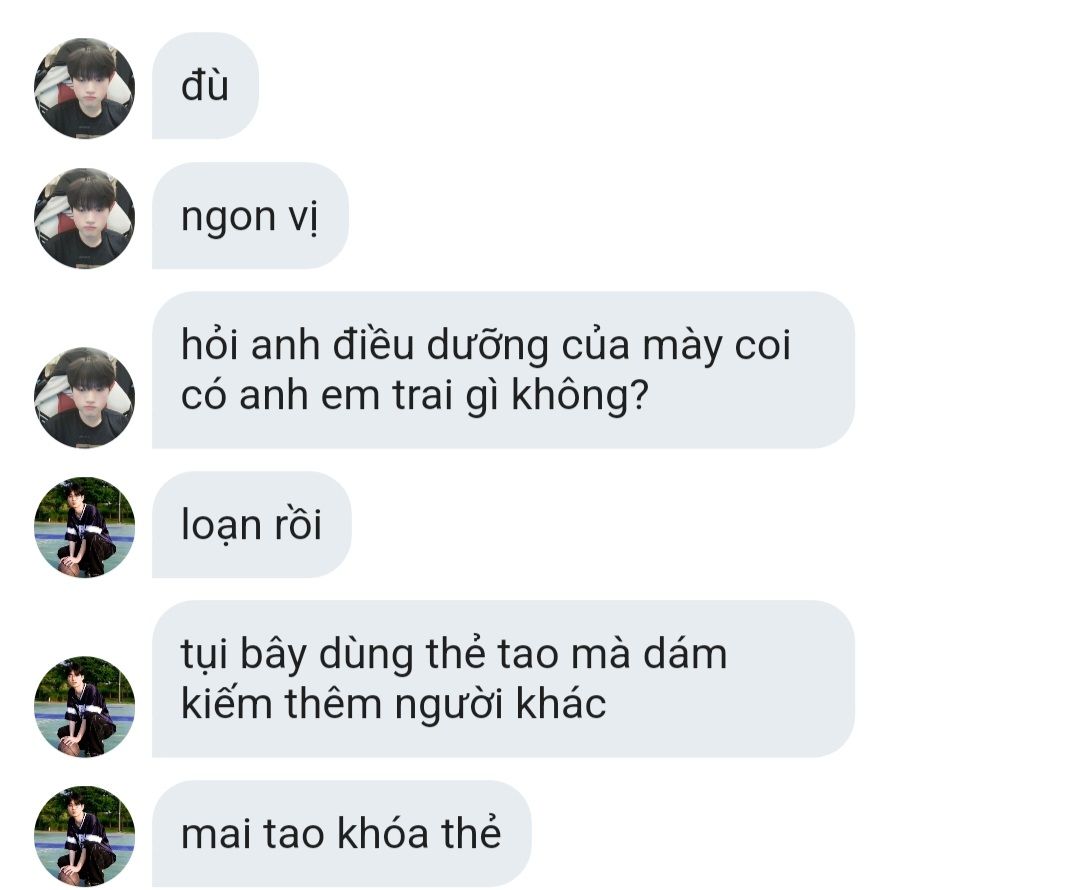This screenshot has height=890, width=1080.
Task: Click the text 'kiếm thêm người khác'
Action: point(393,704)
